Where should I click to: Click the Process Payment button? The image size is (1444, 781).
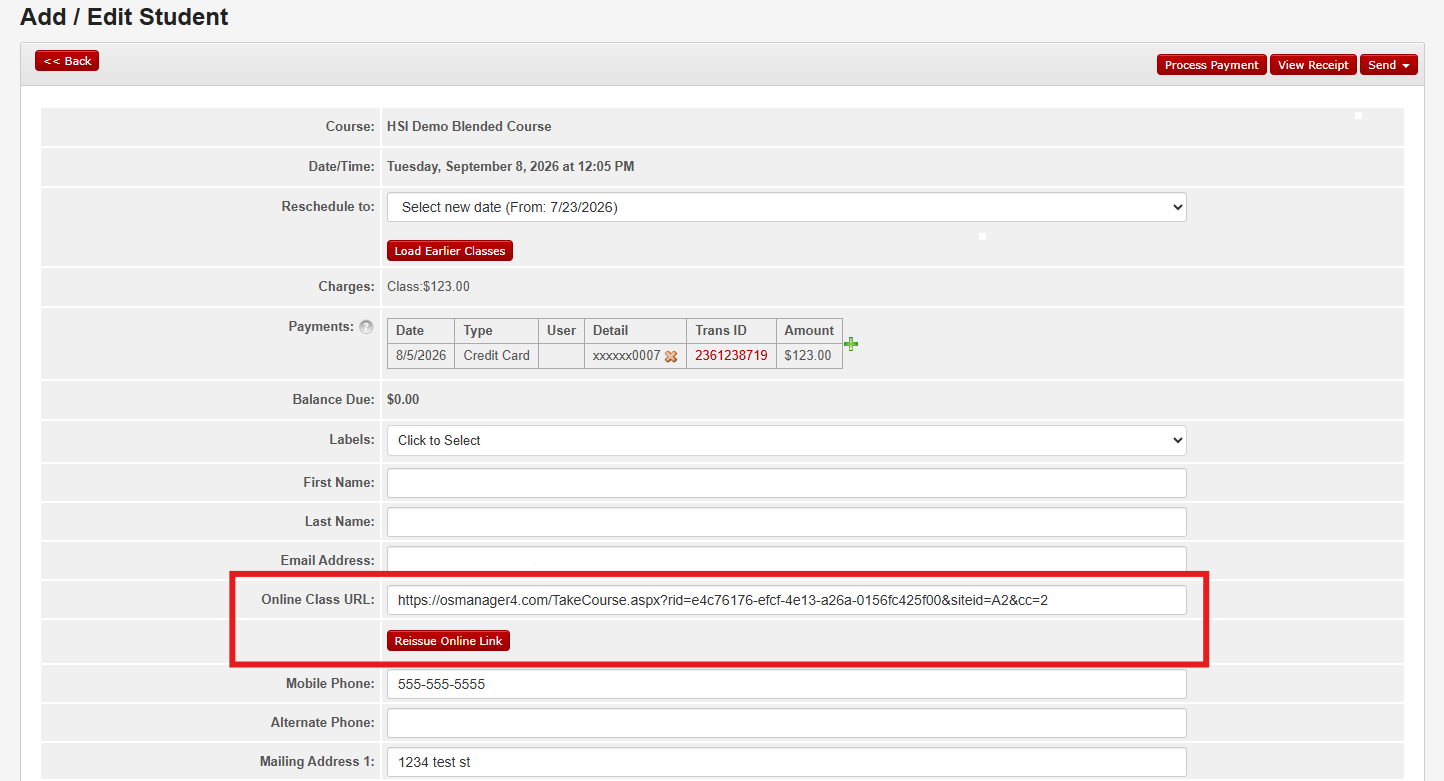point(1211,65)
